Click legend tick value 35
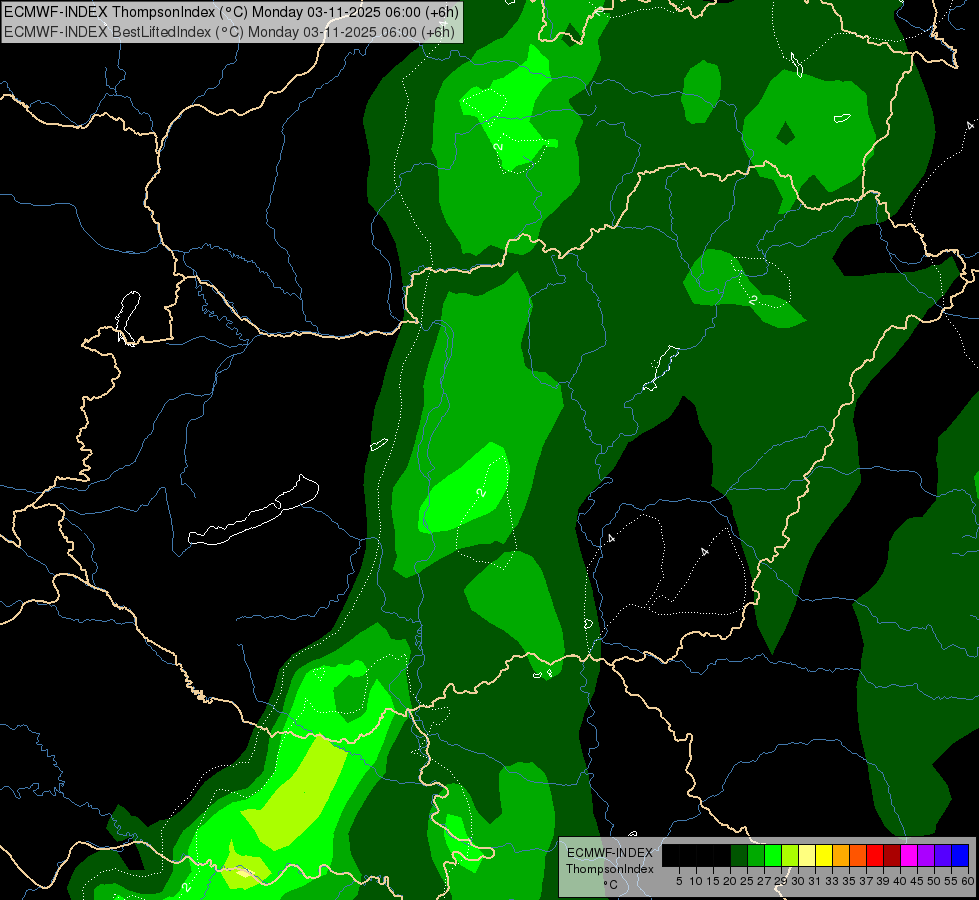979x900 pixels. tap(849, 881)
